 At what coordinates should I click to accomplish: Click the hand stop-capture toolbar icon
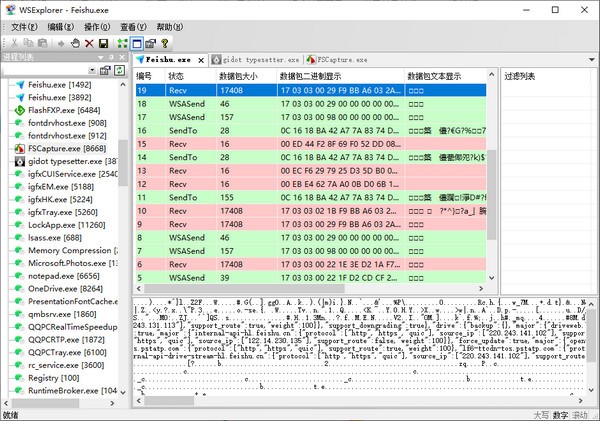point(74,44)
